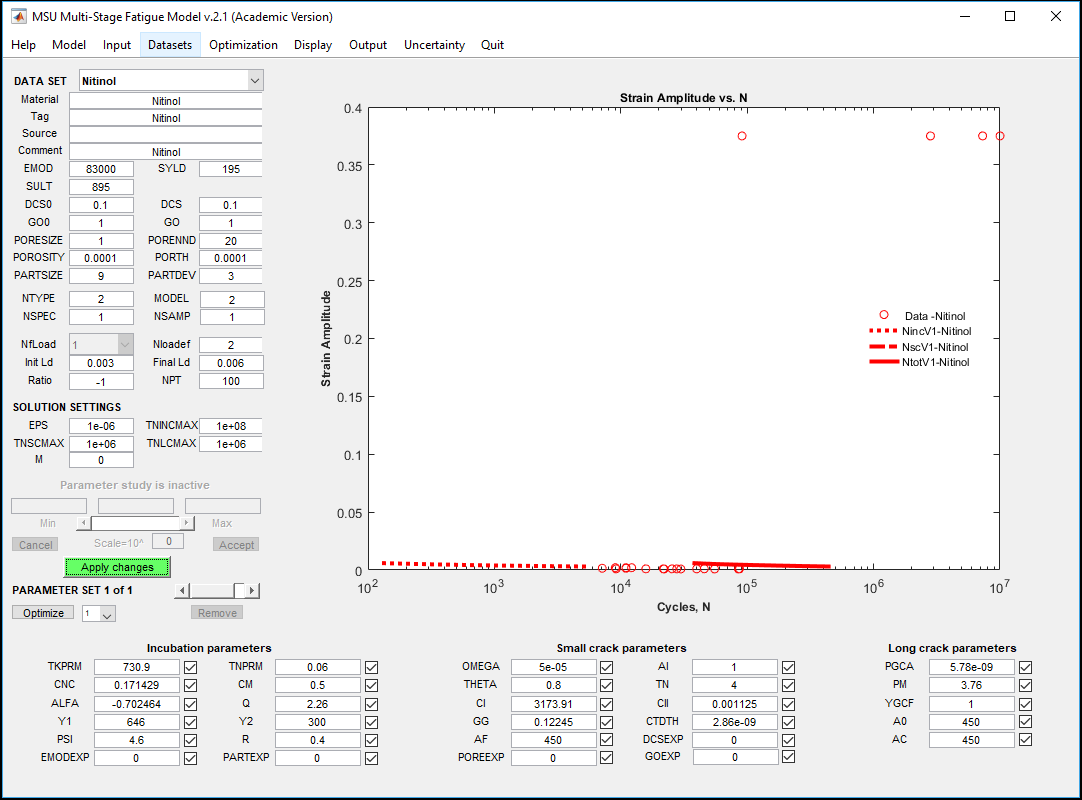Click the EMOD value field
Viewport: 1082px width, 800px height.
[101, 169]
